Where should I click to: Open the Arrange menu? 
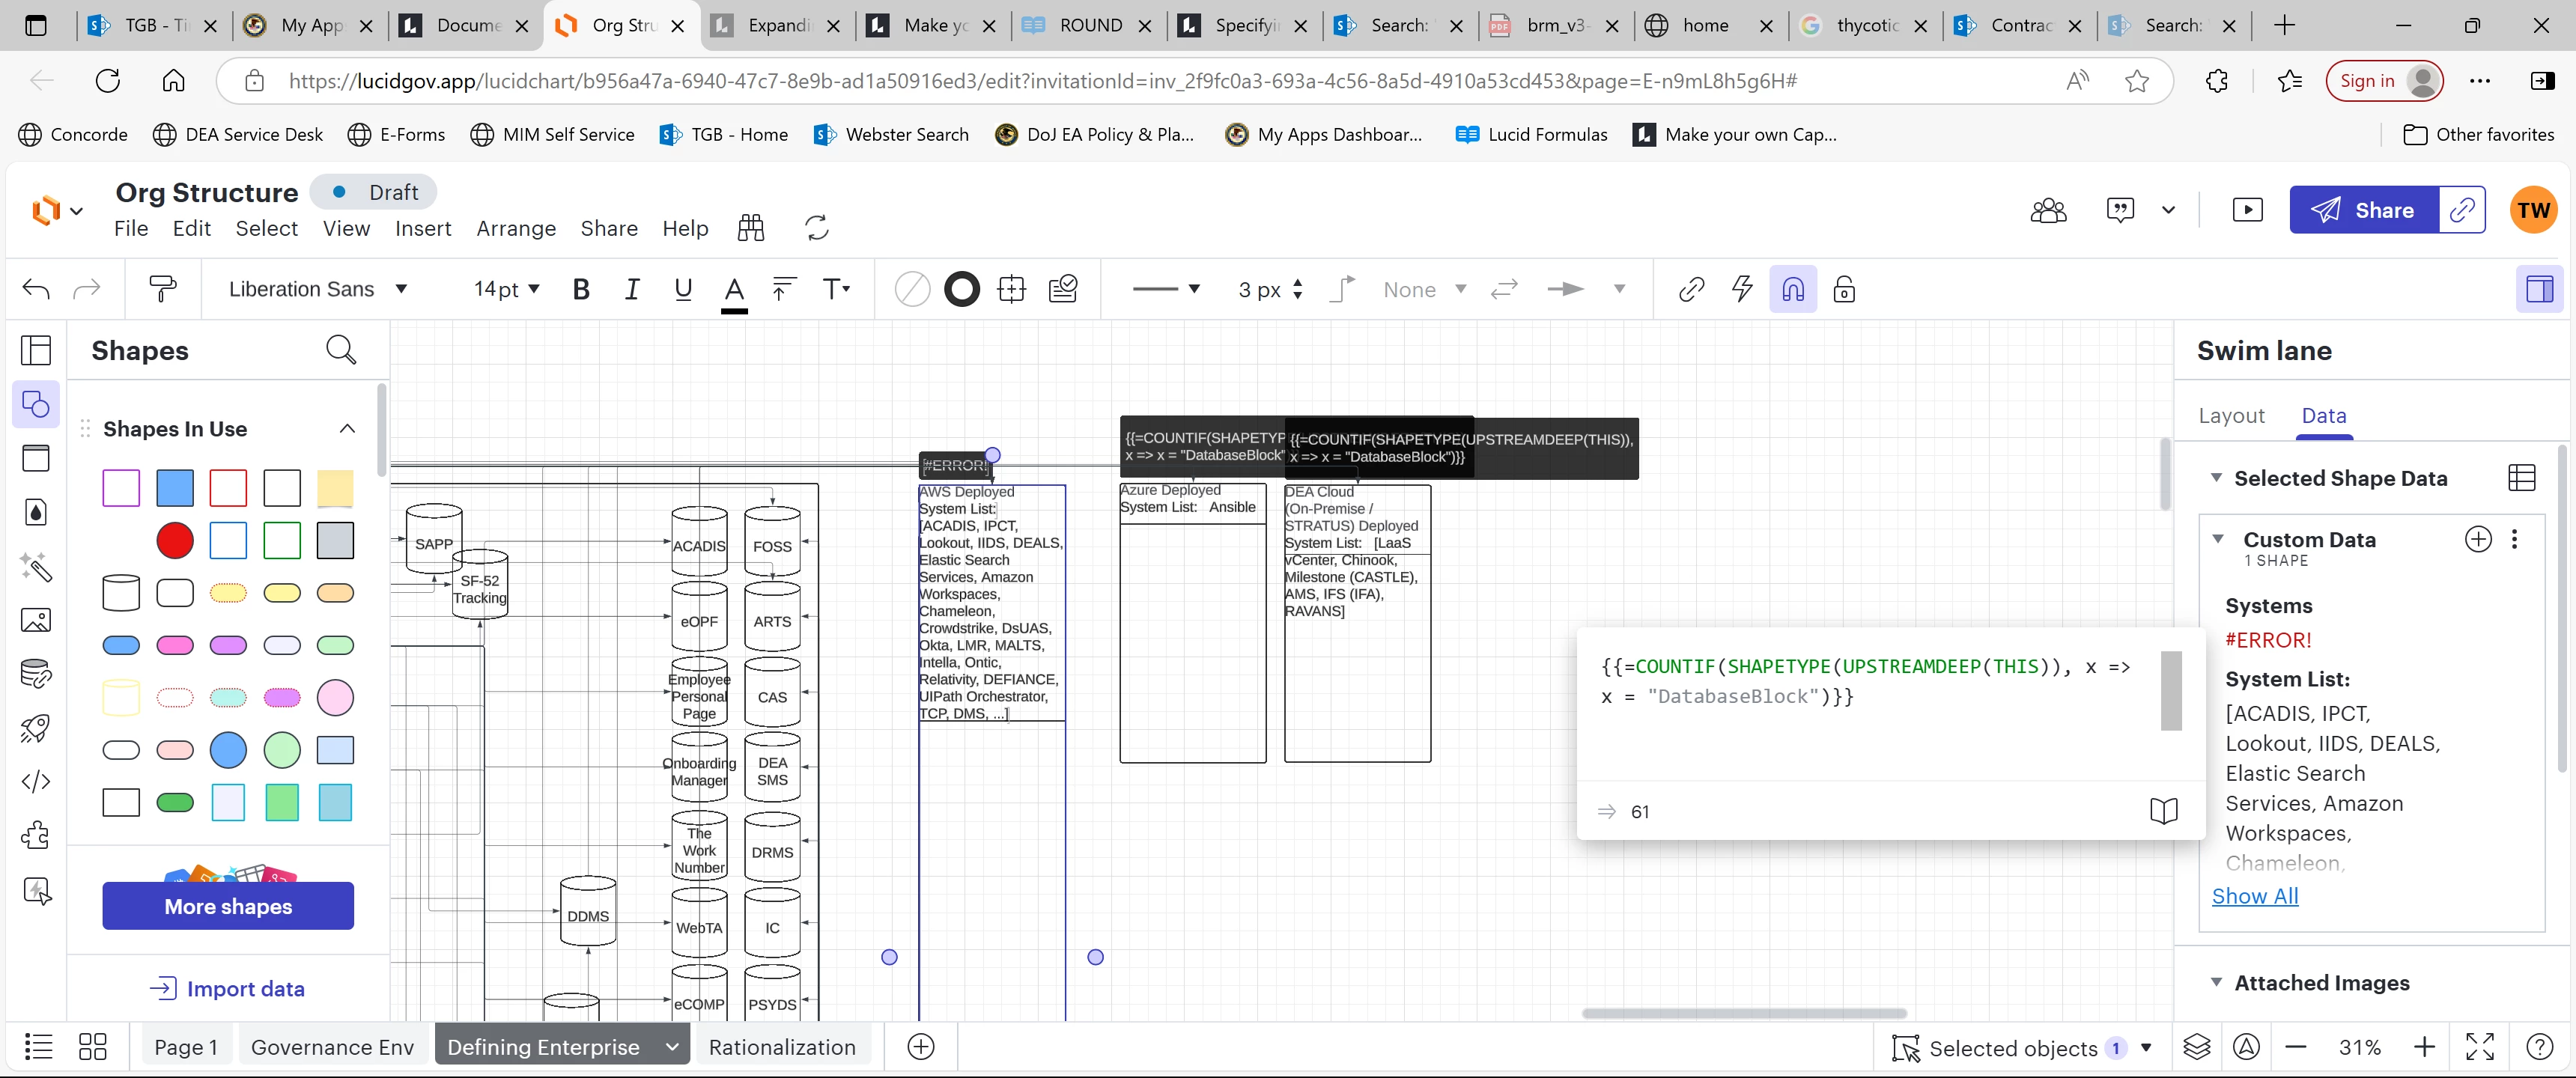point(516,229)
